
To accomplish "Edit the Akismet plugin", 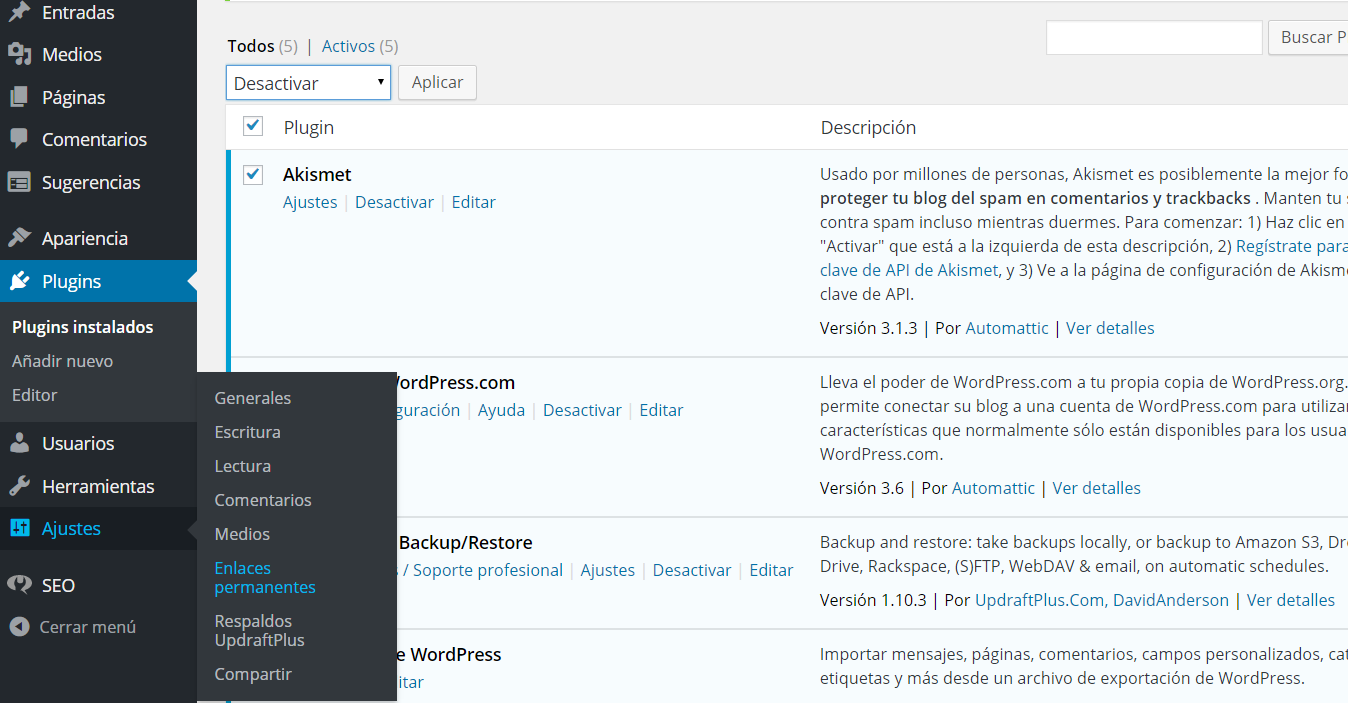I will [x=473, y=202].
